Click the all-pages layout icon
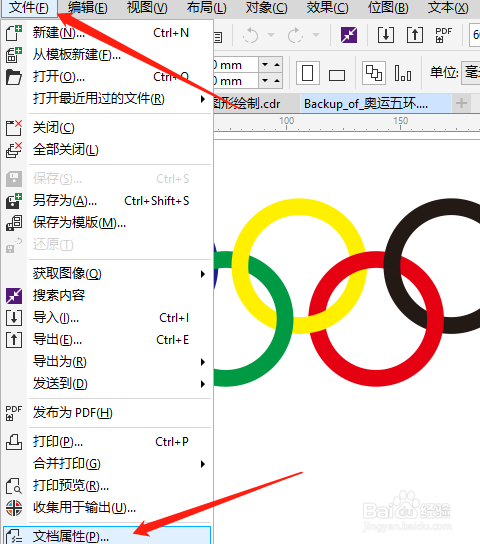480x544 pixels. 374,73
